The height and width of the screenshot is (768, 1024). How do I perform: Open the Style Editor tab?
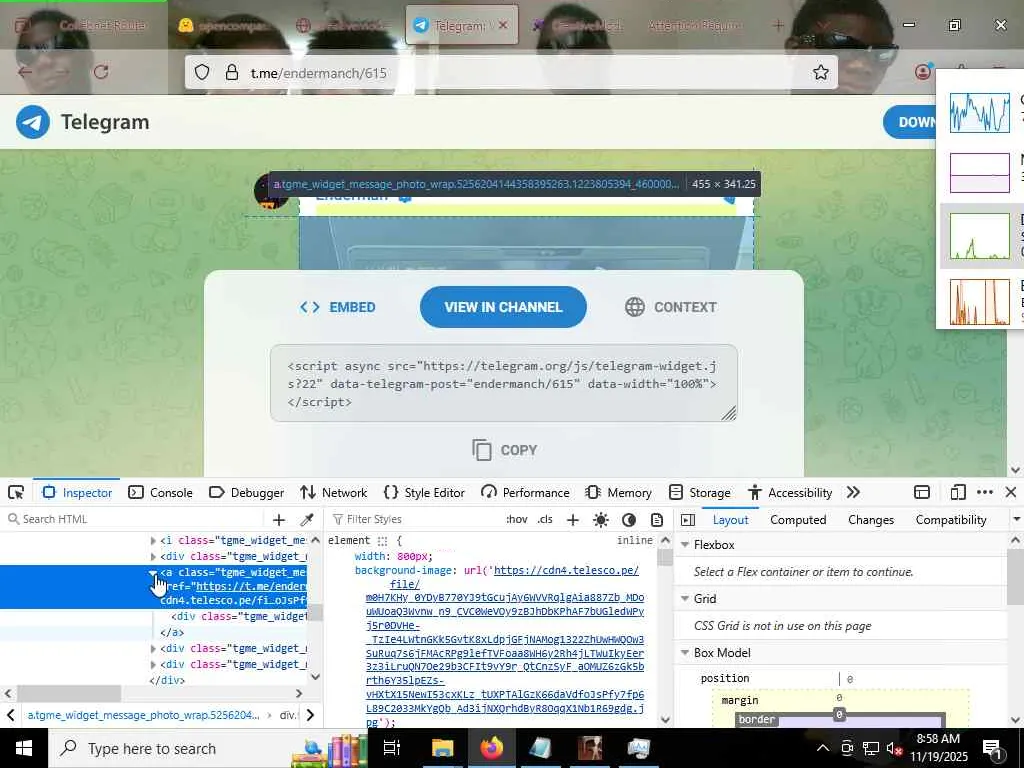(x=424, y=492)
